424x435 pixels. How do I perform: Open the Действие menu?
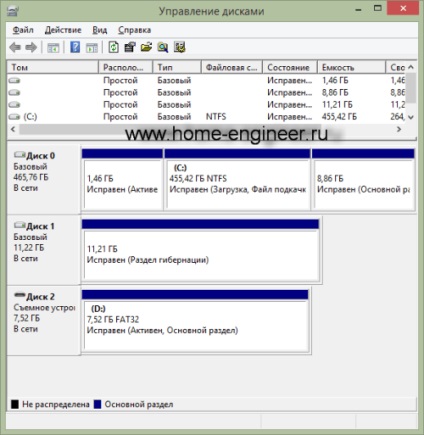63,30
